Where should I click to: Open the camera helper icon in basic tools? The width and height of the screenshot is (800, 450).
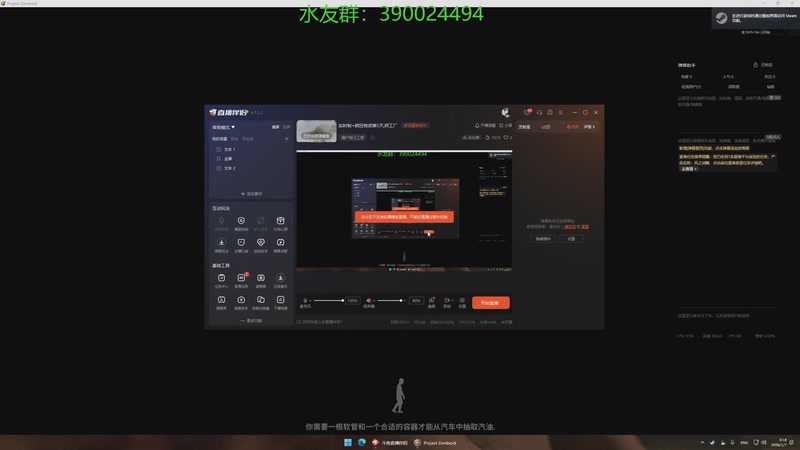[241, 299]
